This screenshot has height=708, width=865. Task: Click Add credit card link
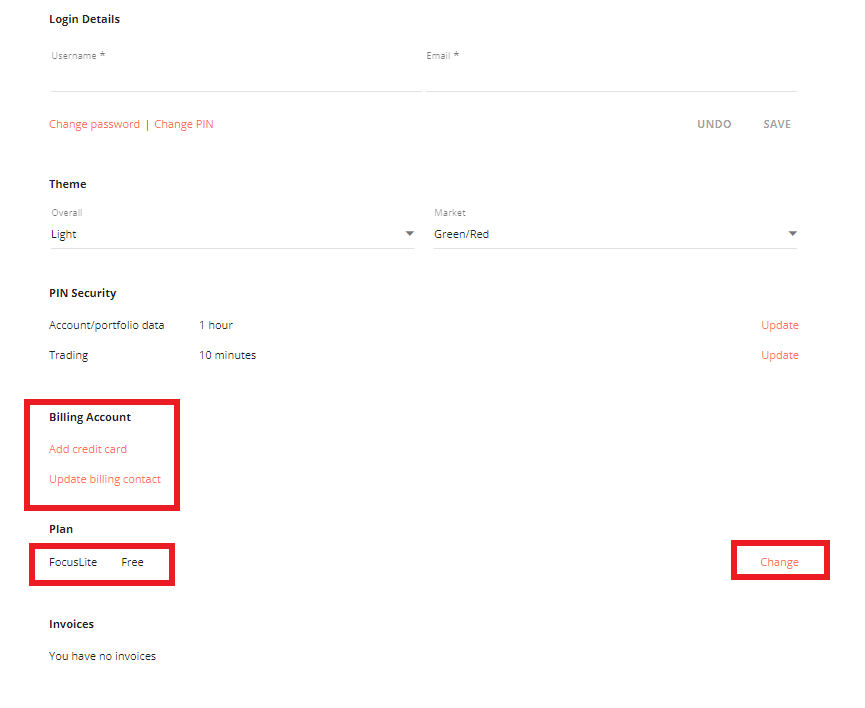click(x=88, y=449)
